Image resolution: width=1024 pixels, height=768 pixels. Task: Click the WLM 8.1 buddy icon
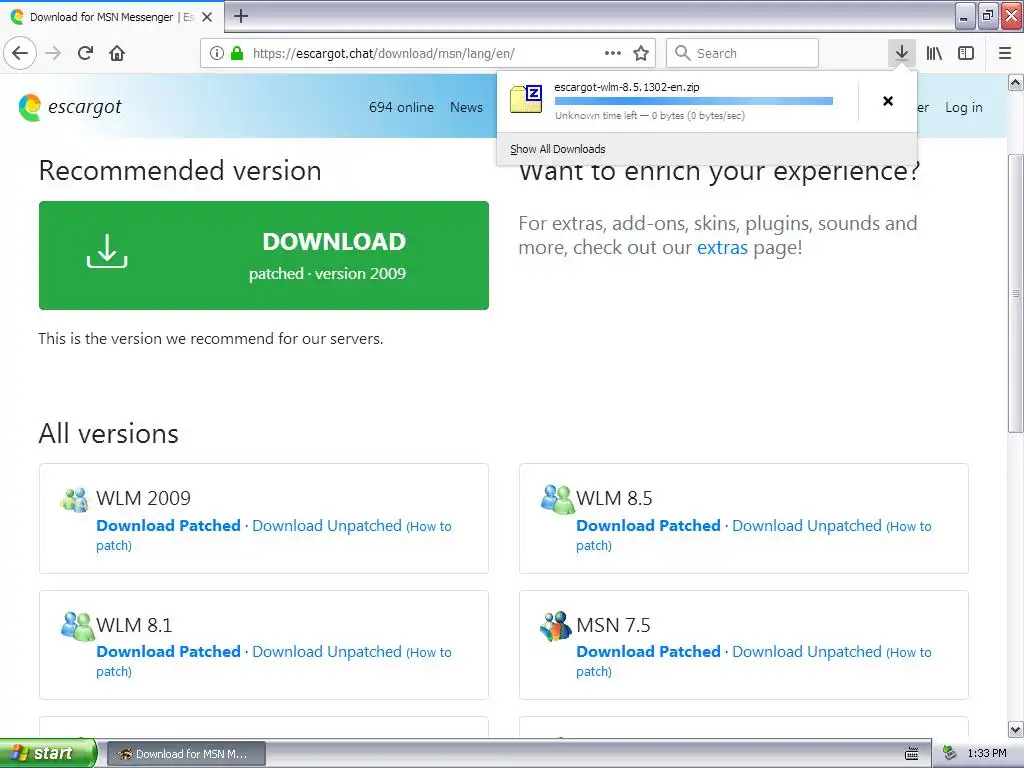click(x=77, y=626)
